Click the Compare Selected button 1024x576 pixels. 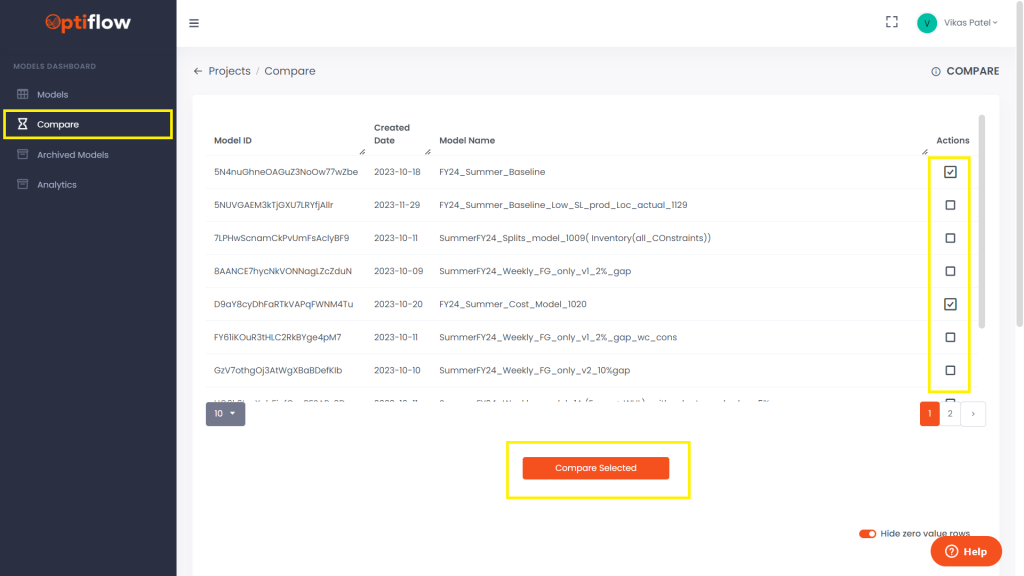pos(596,468)
